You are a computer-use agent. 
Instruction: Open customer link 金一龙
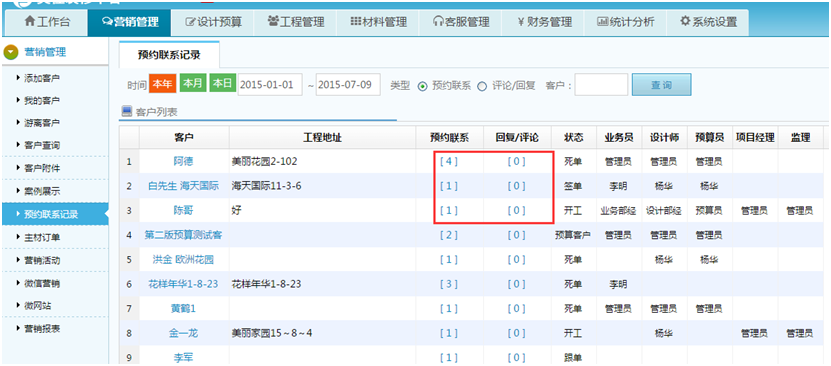183,333
